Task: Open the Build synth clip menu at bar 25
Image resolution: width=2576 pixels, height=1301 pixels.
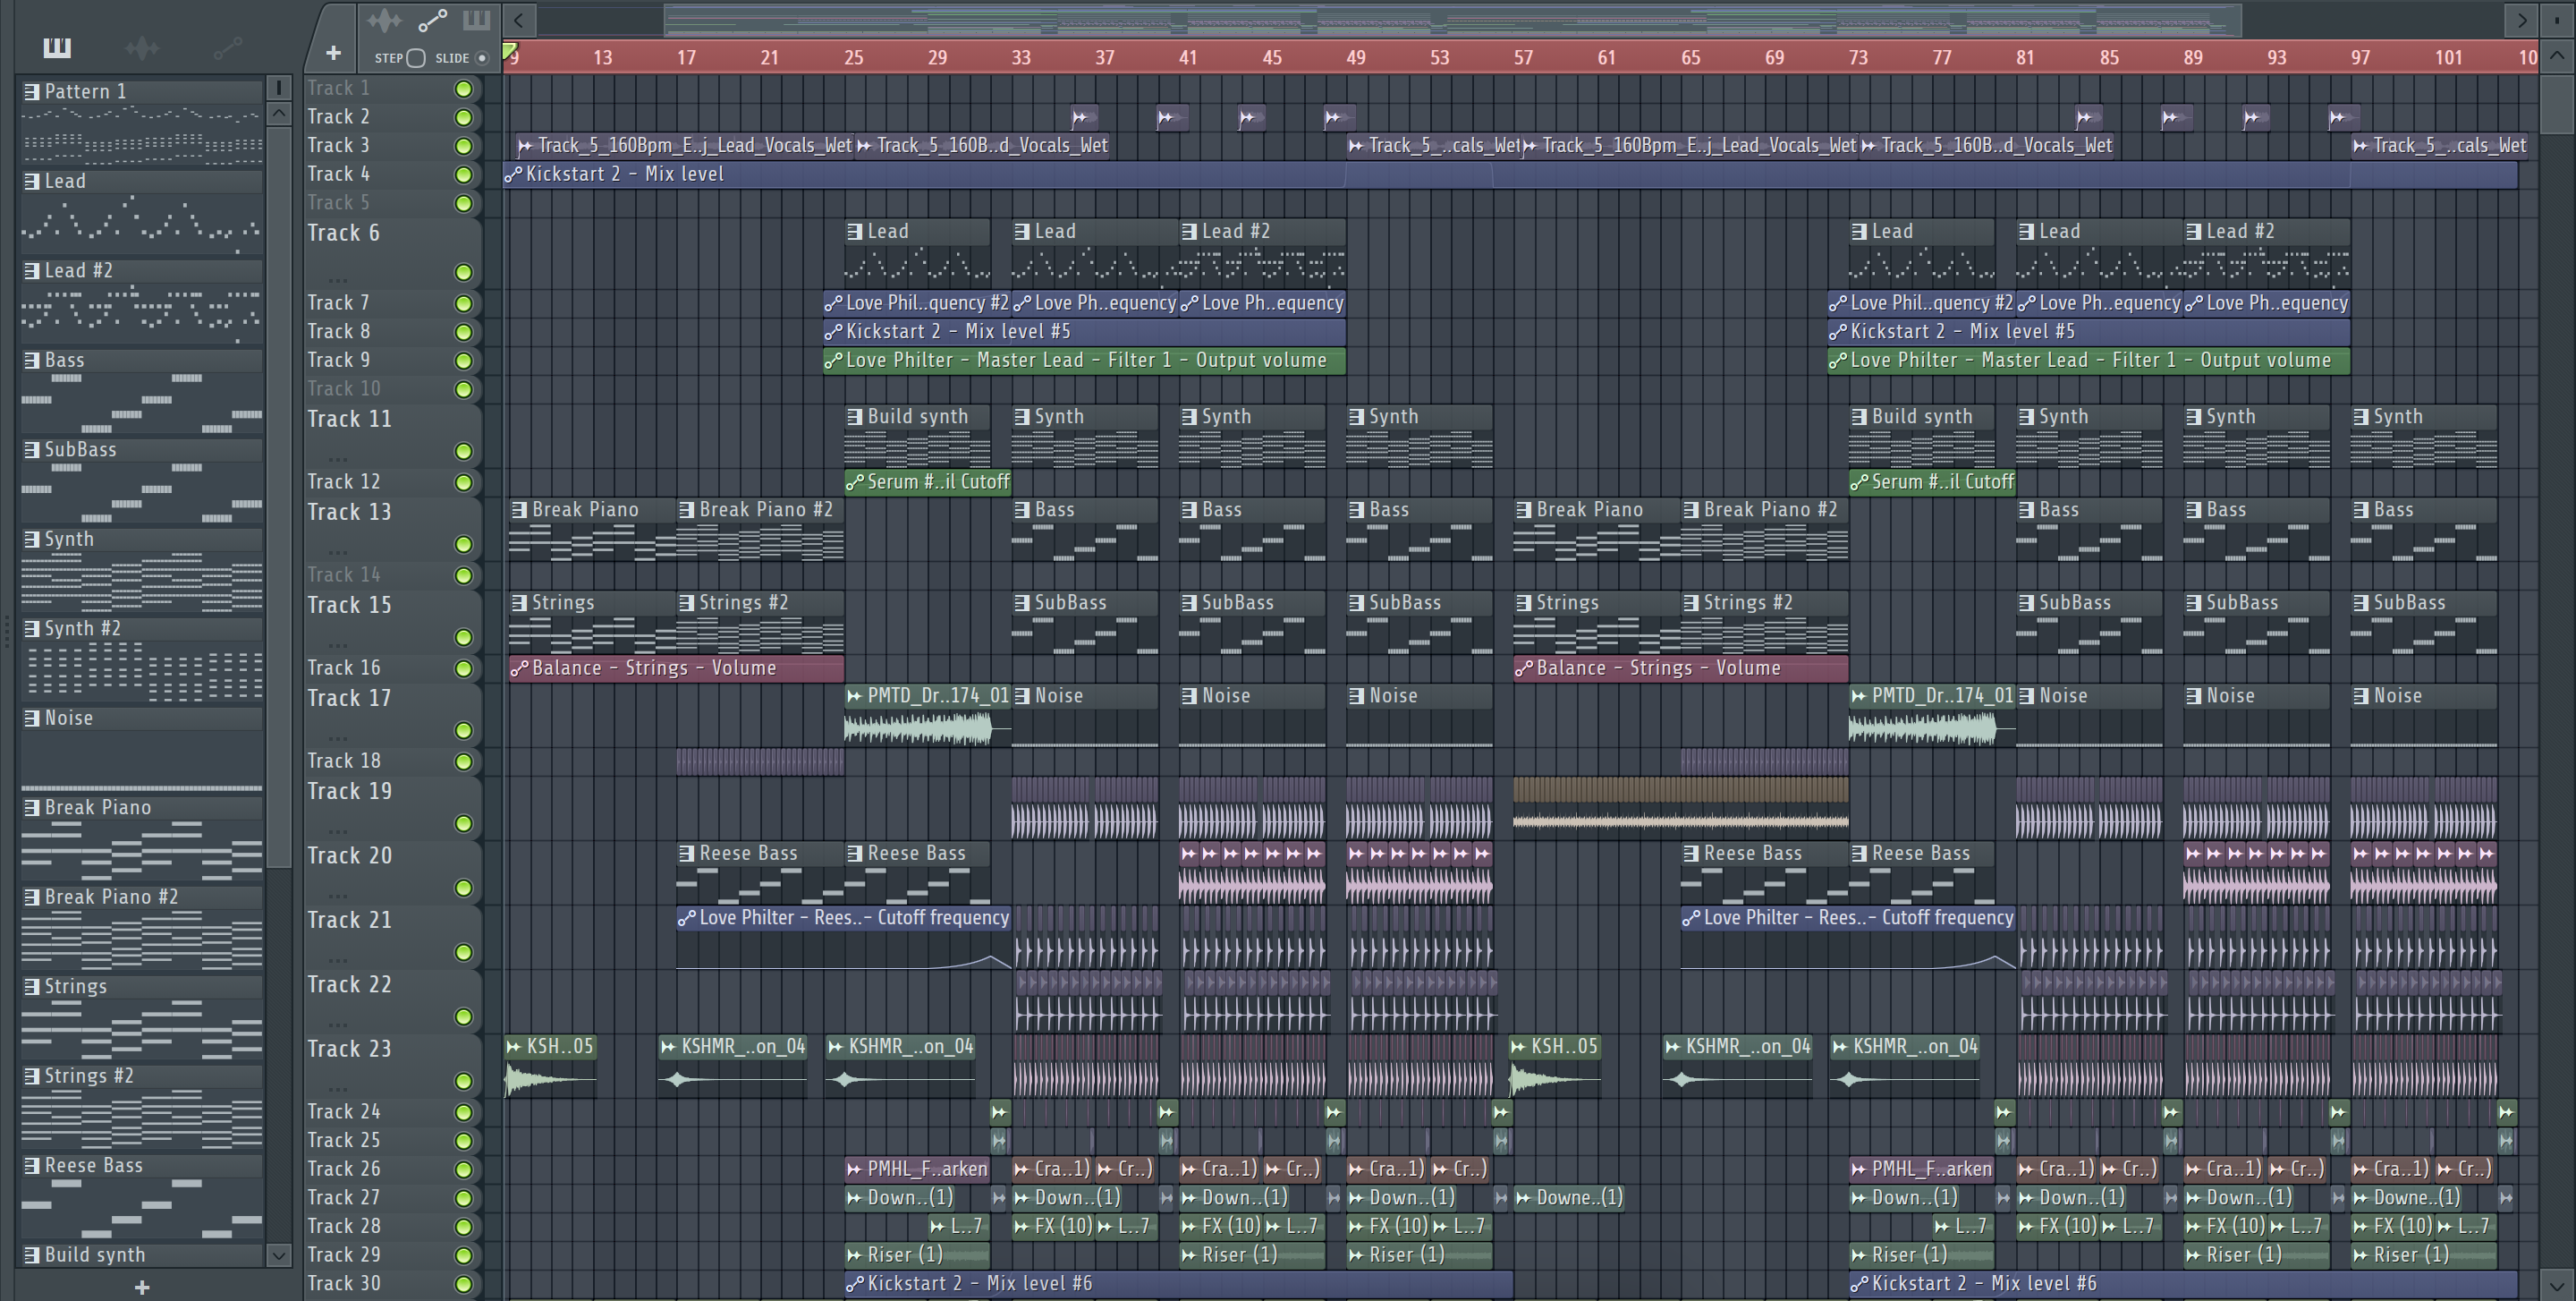Action: [855, 417]
